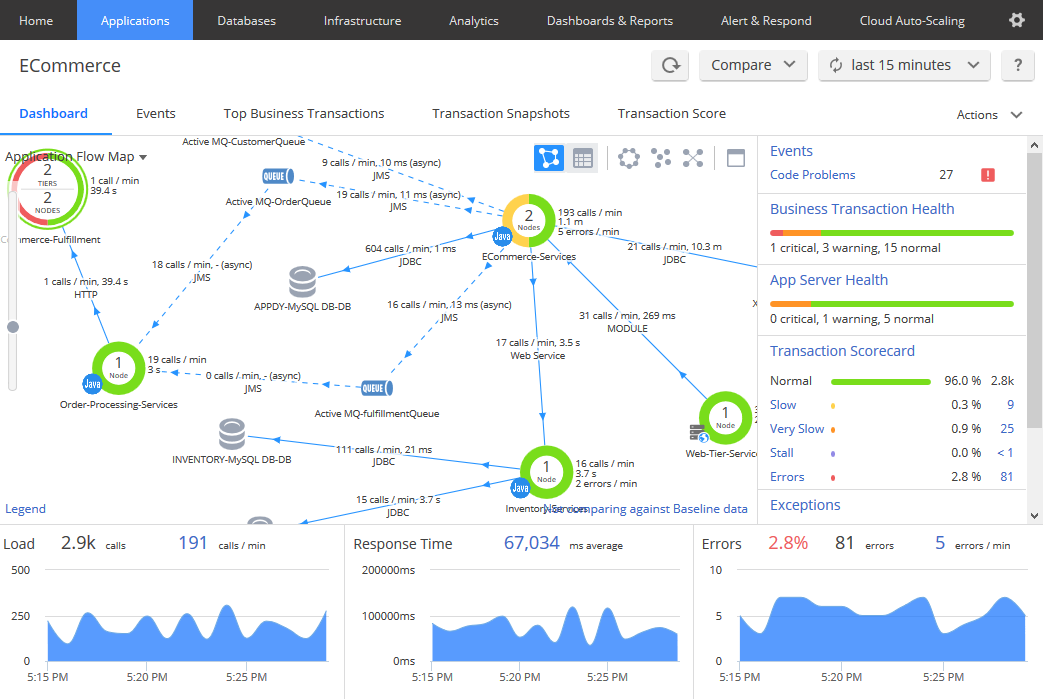Screen dimensions: 1043x699
Task: Click the right panel scrollbar up arrow
Action: pos(1034,144)
